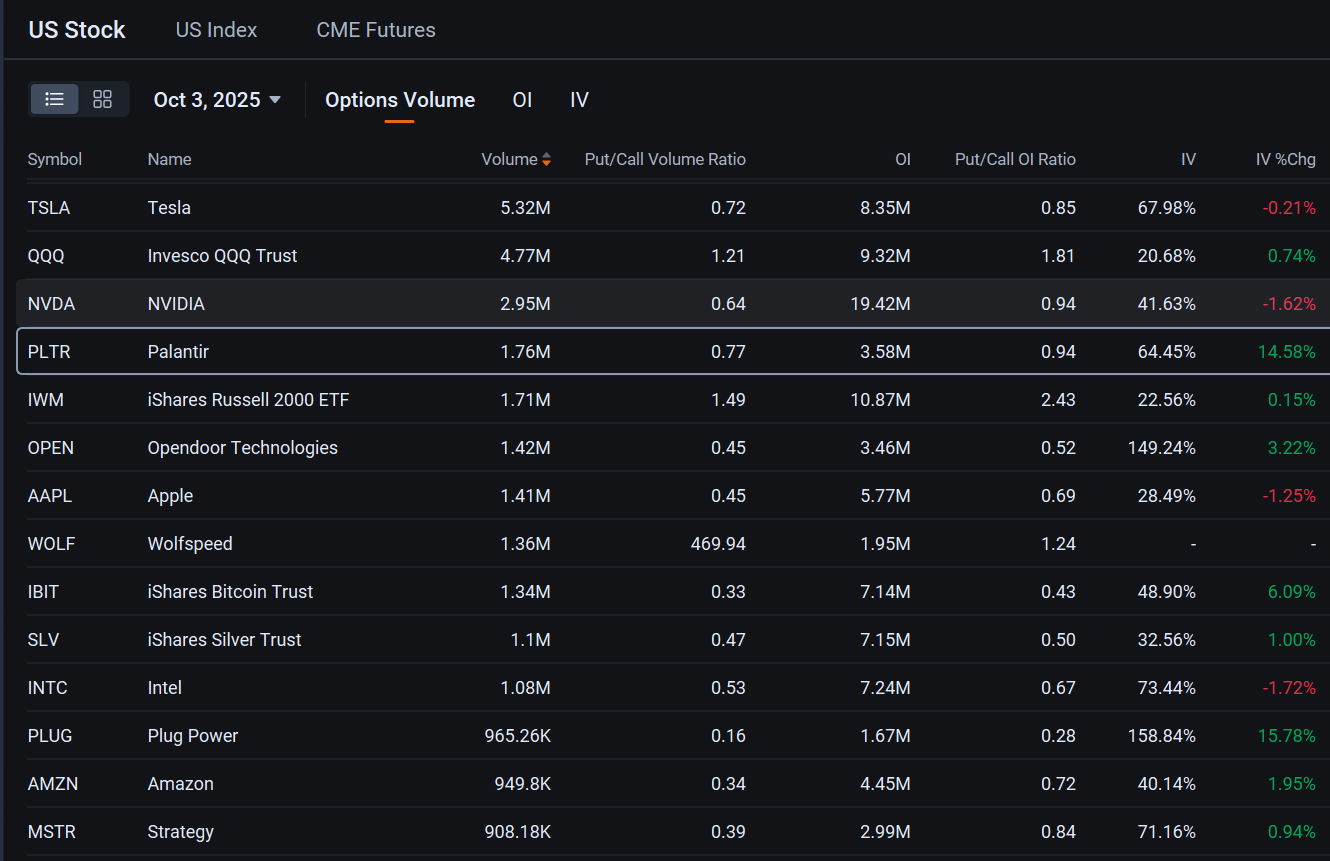
Task: Open the CME Futures tab
Action: point(376,30)
